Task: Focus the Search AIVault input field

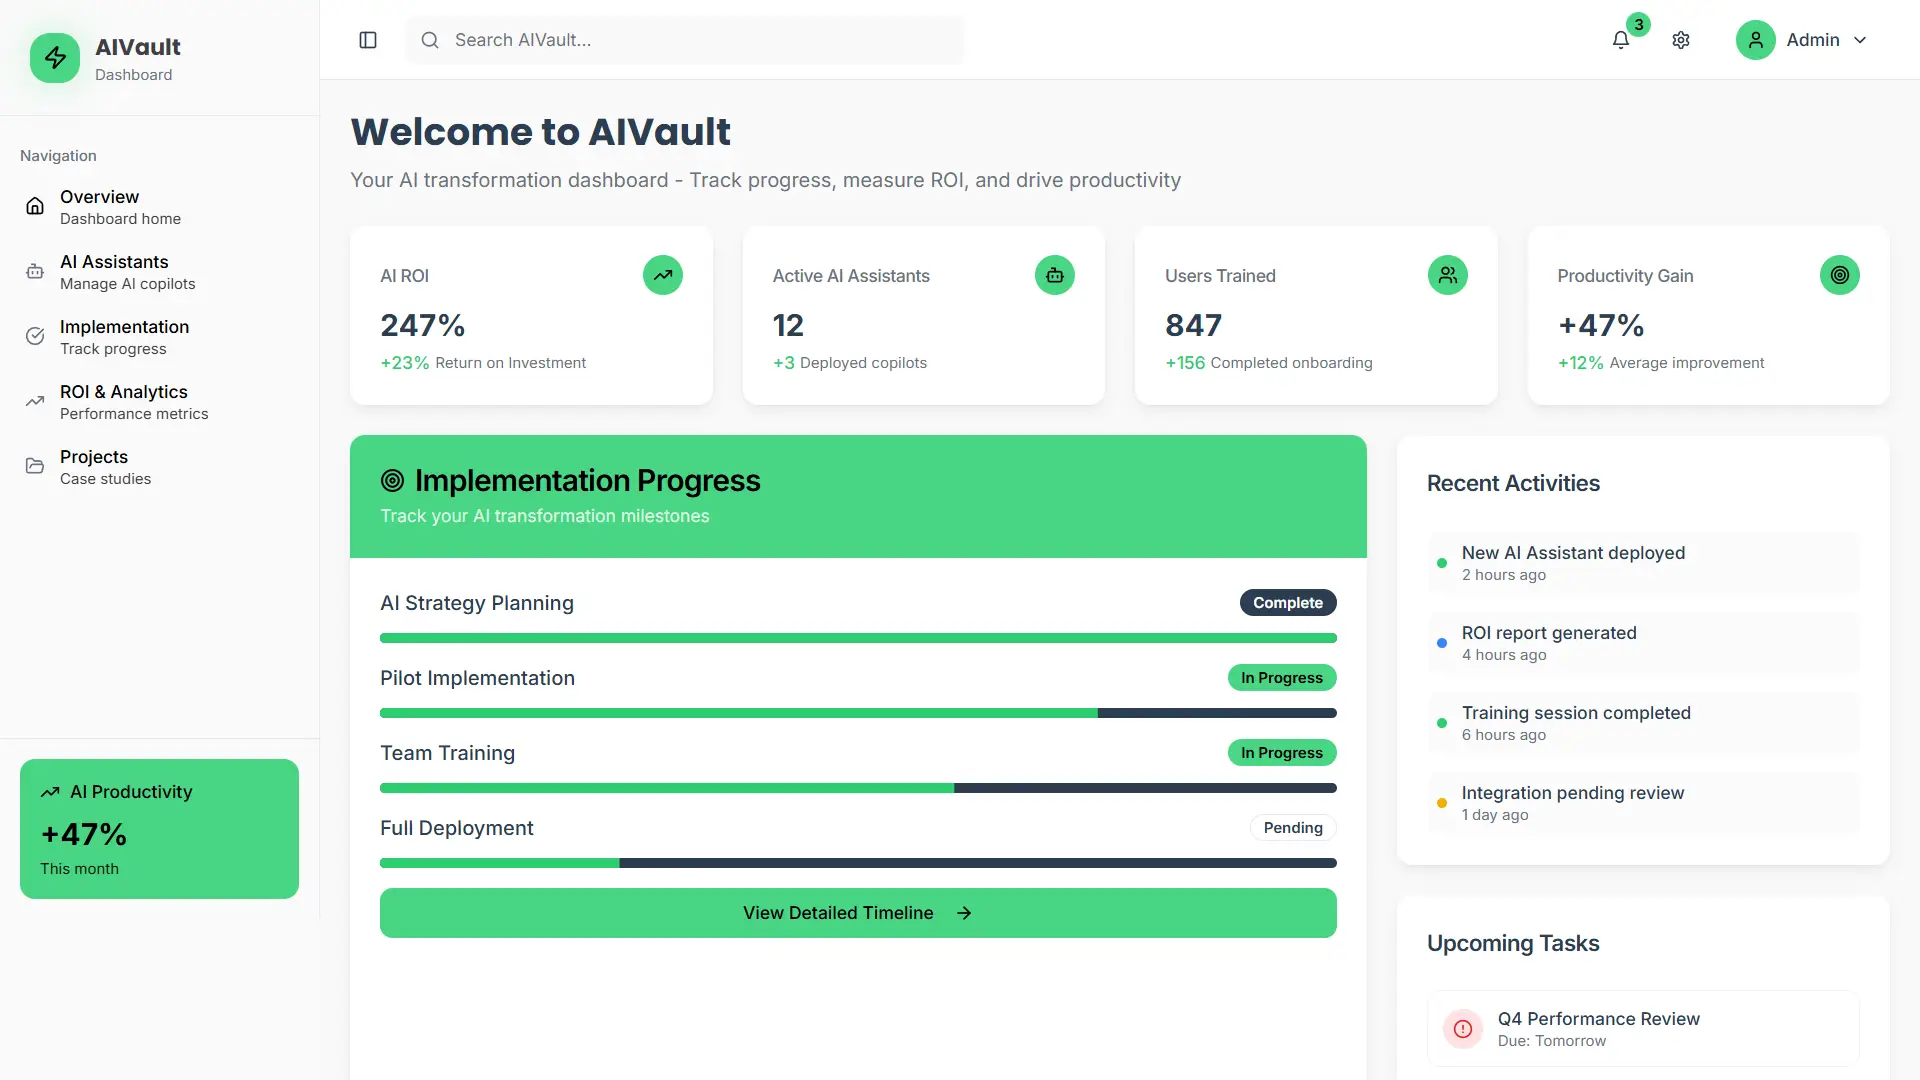Action: click(x=685, y=40)
